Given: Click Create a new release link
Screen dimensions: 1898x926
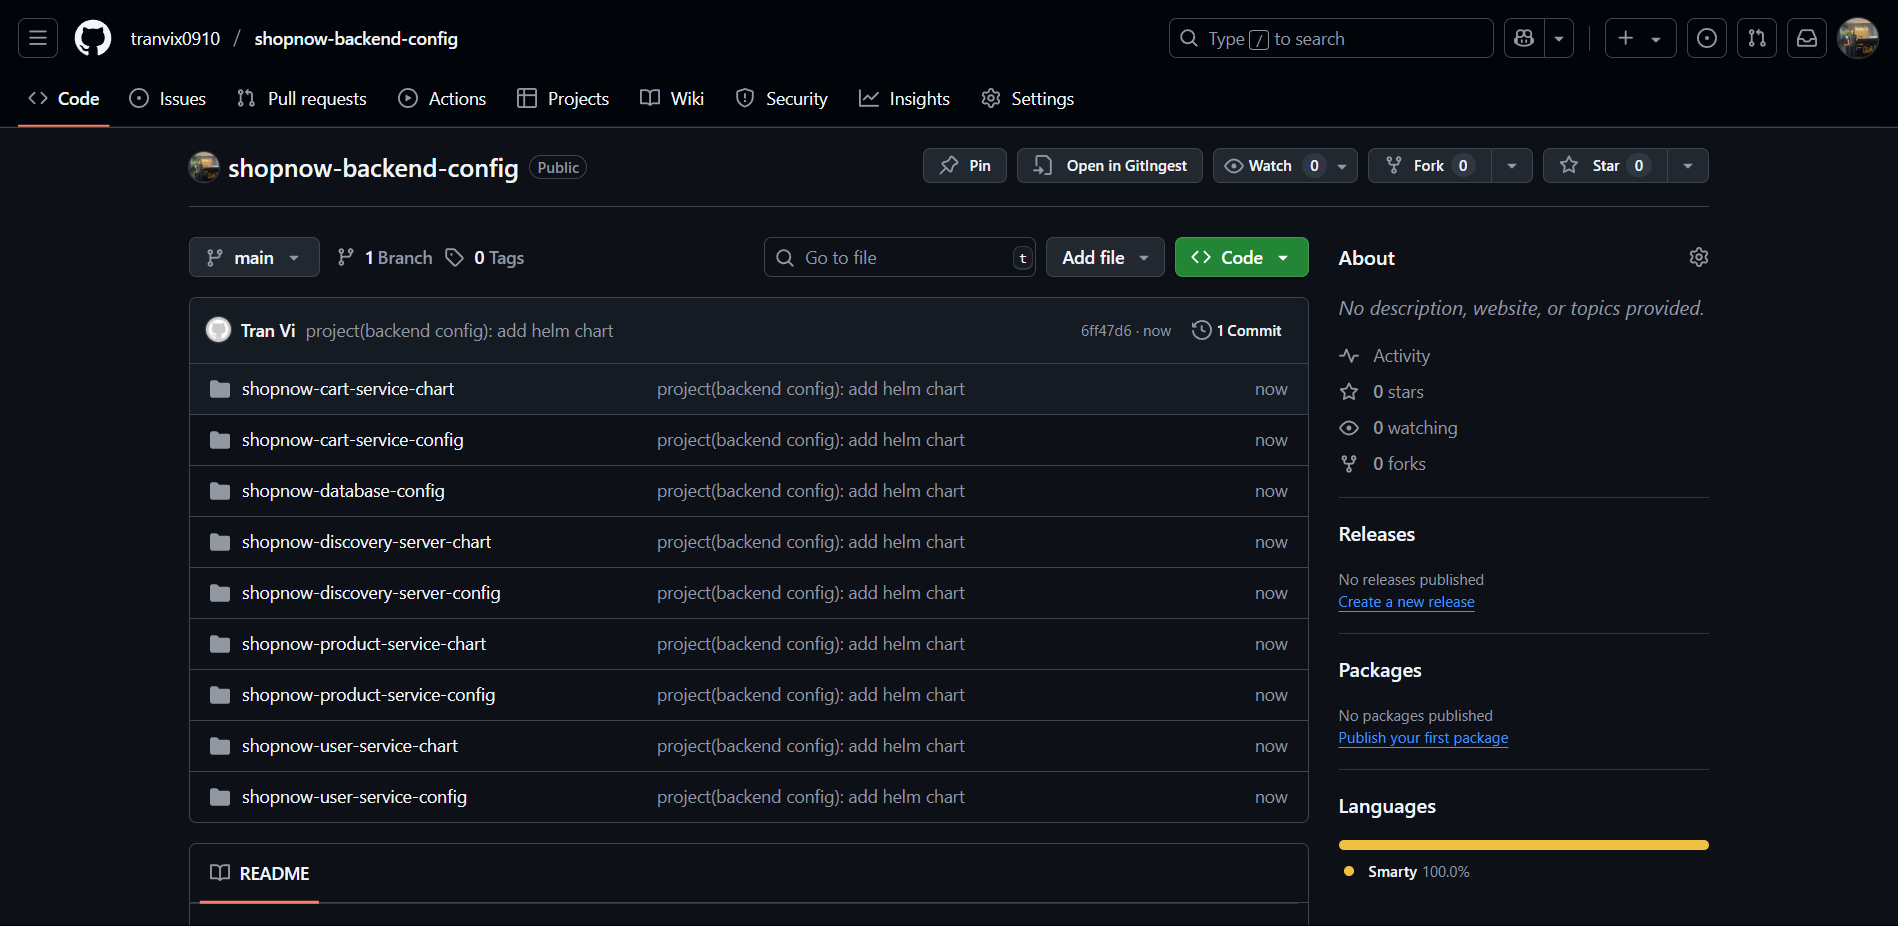Looking at the screenshot, I should 1406,601.
